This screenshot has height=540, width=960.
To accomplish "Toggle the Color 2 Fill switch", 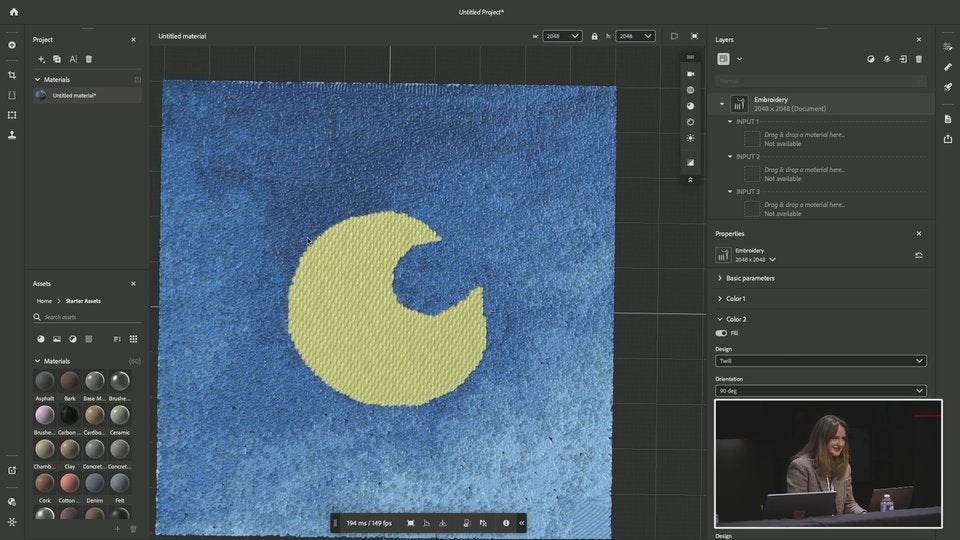I will (x=721, y=334).
